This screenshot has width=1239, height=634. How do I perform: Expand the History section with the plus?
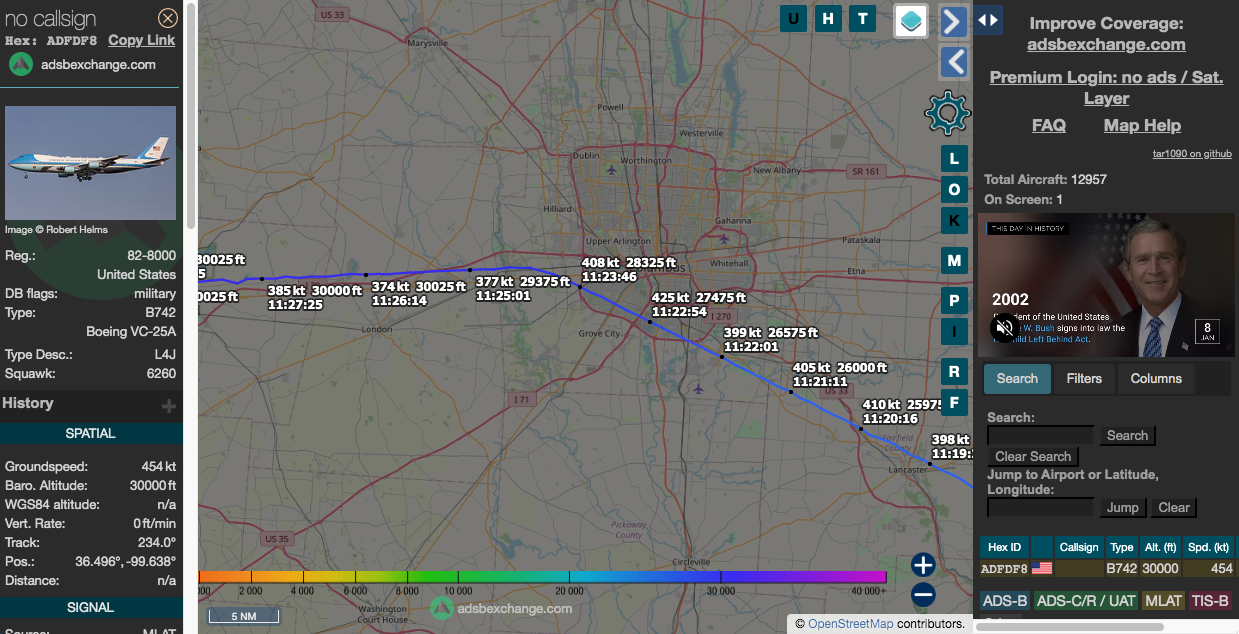pyautogui.click(x=169, y=405)
